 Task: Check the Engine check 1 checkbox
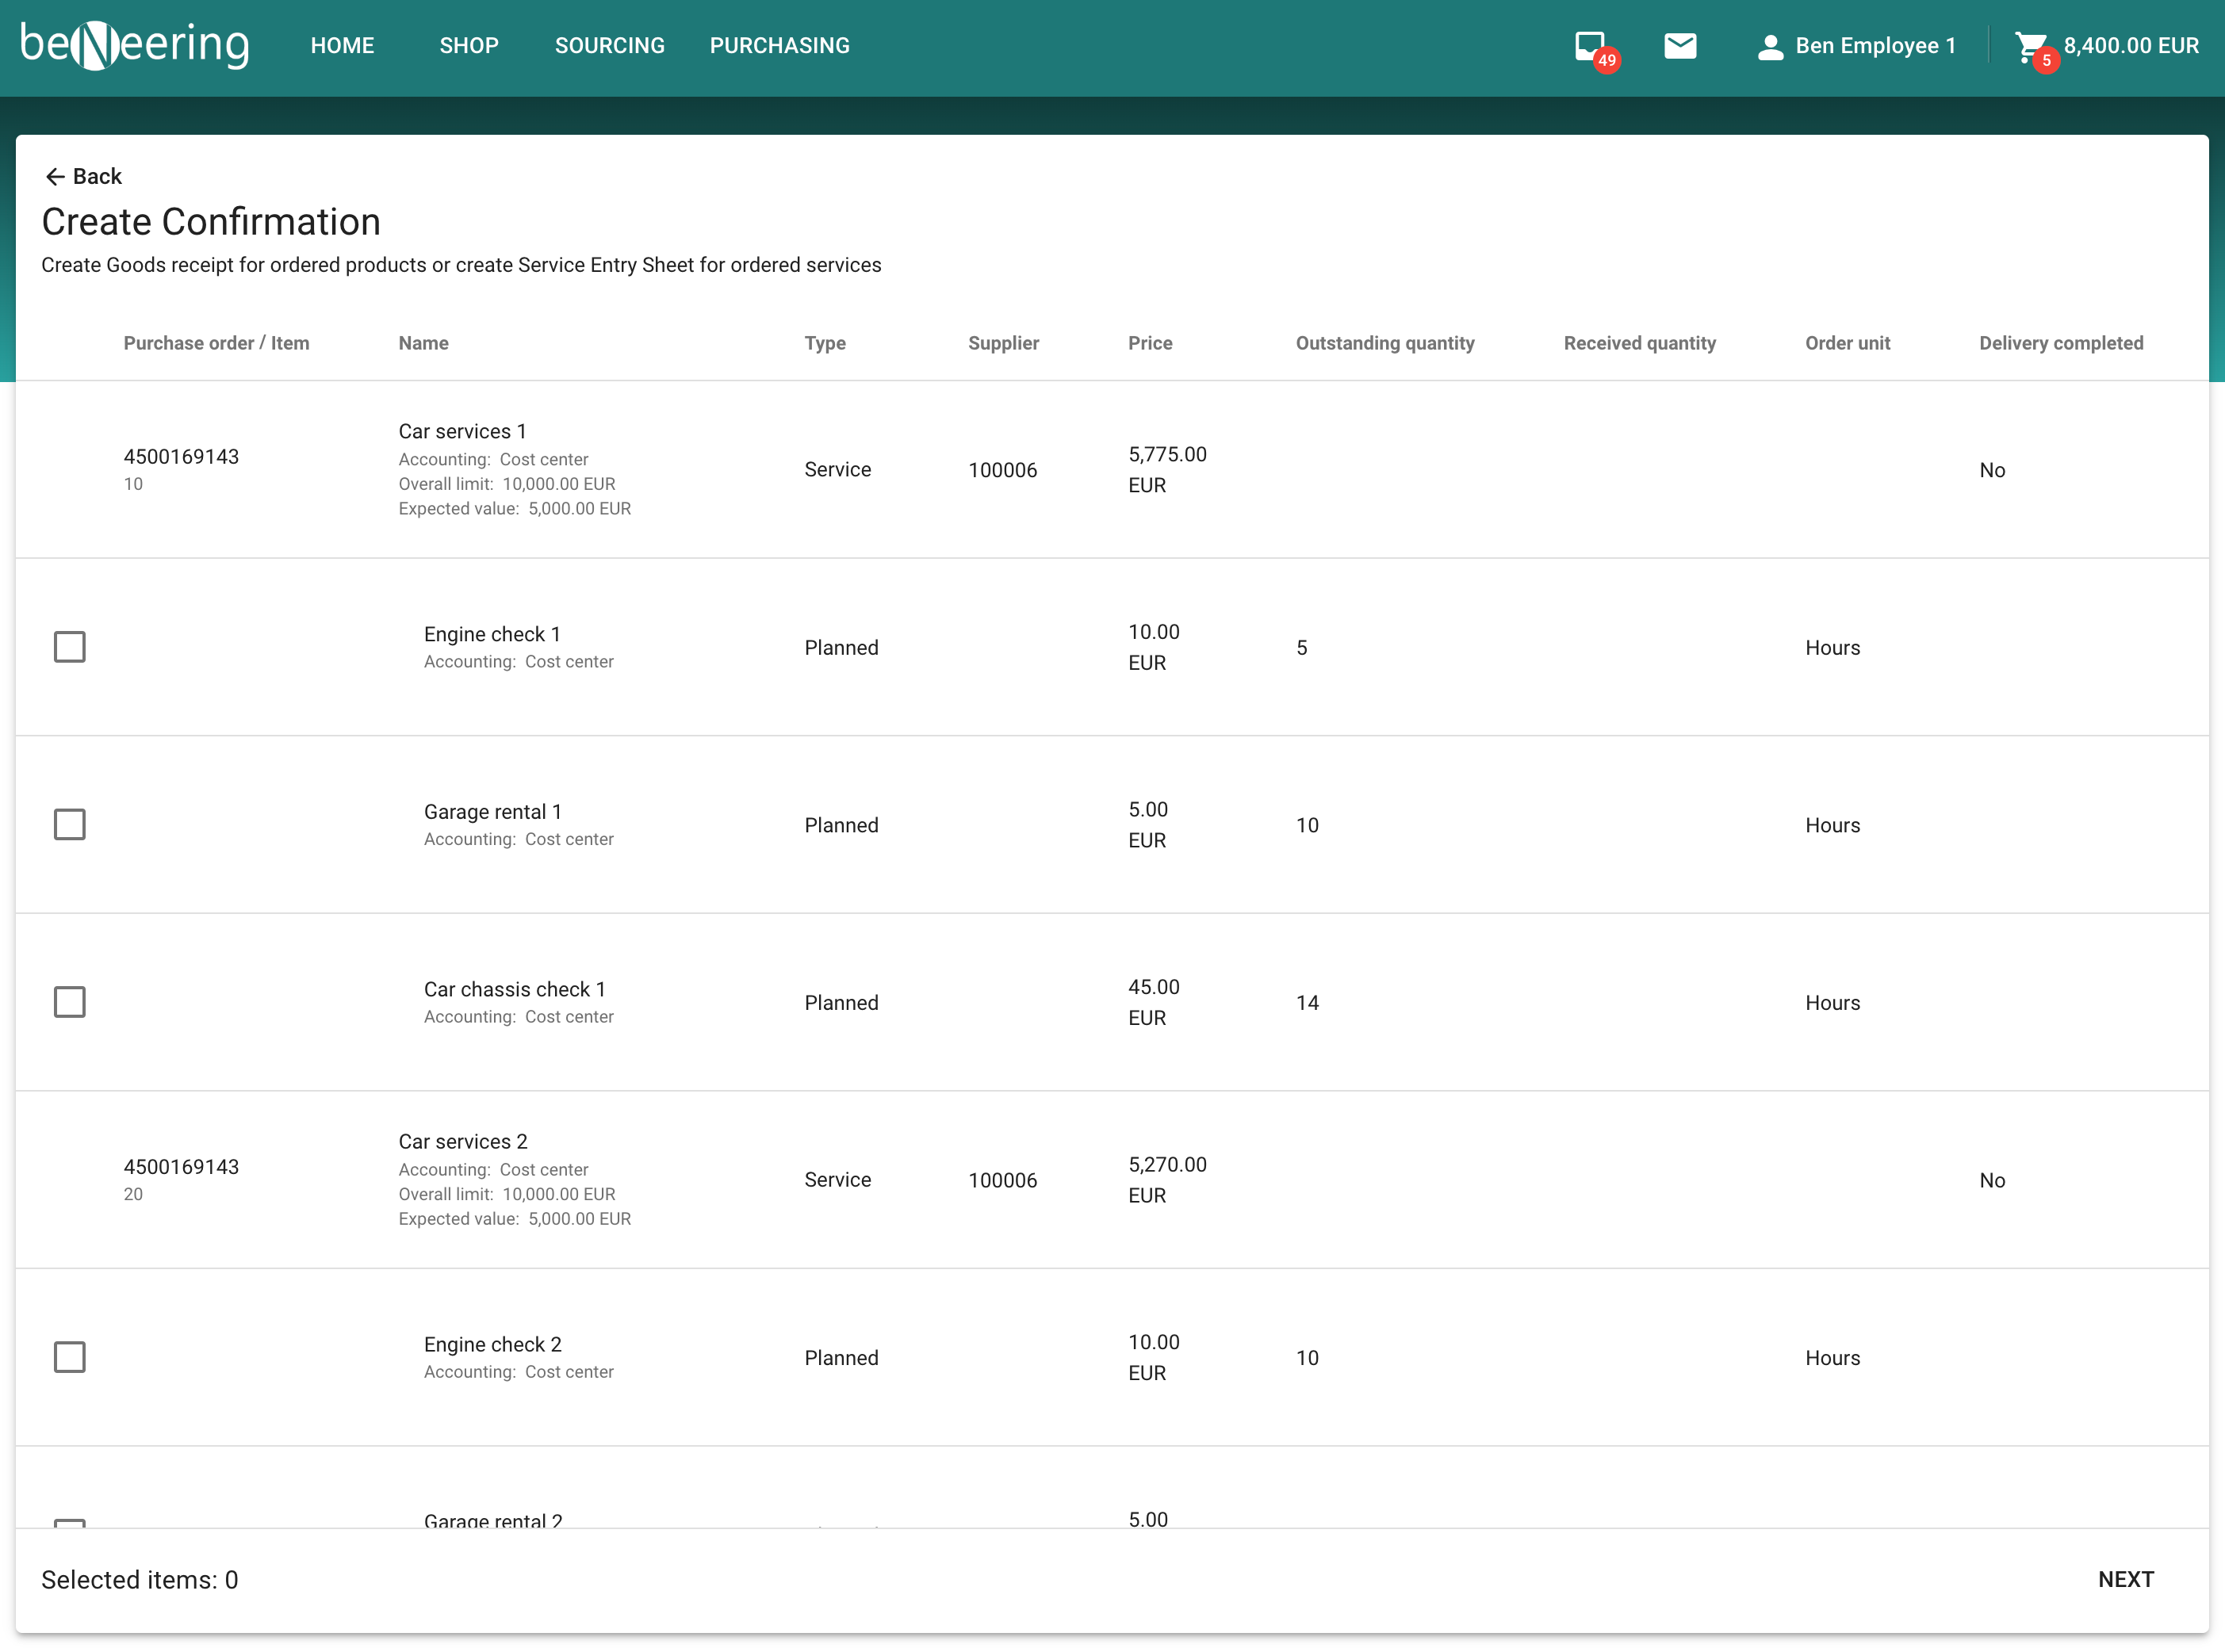click(70, 647)
